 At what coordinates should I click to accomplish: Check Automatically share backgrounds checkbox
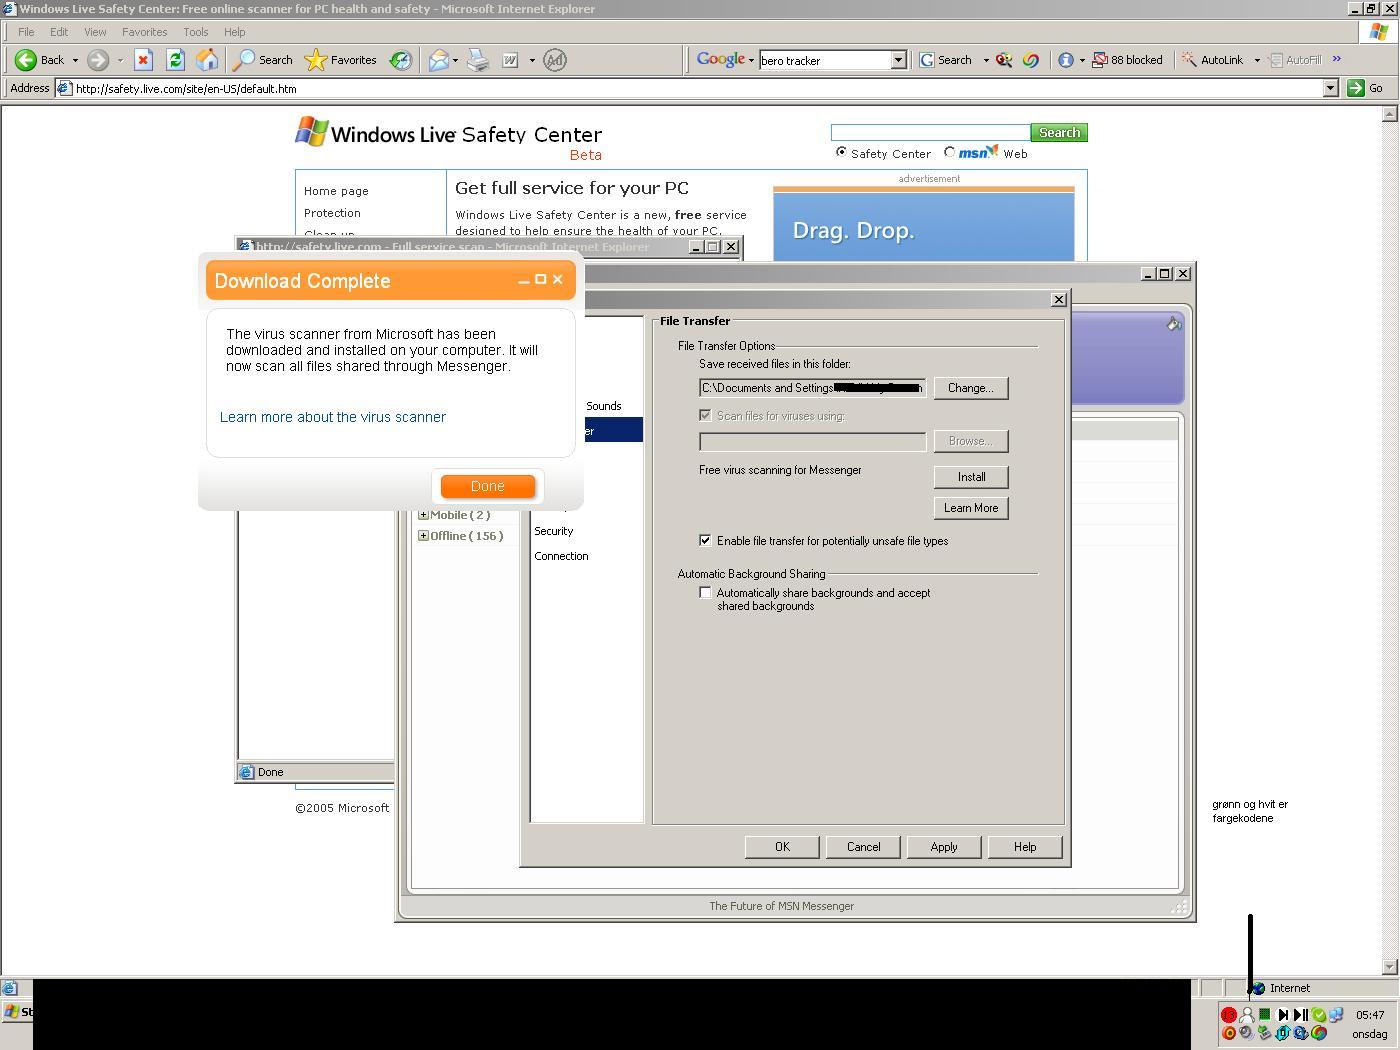pos(705,592)
